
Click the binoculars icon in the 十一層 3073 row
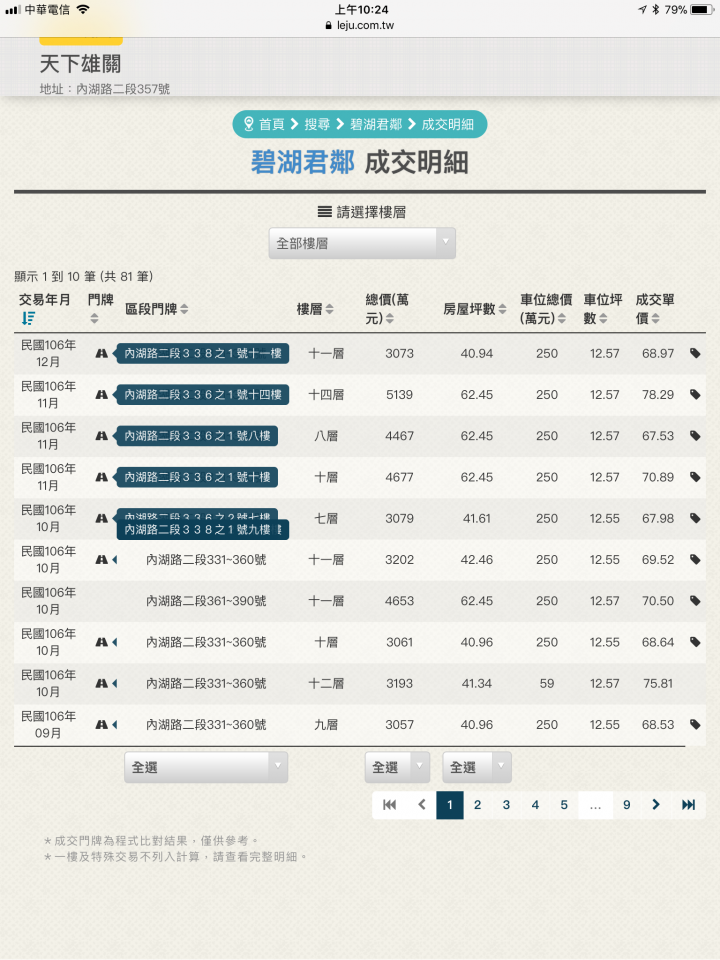pyautogui.click(x=102, y=353)
